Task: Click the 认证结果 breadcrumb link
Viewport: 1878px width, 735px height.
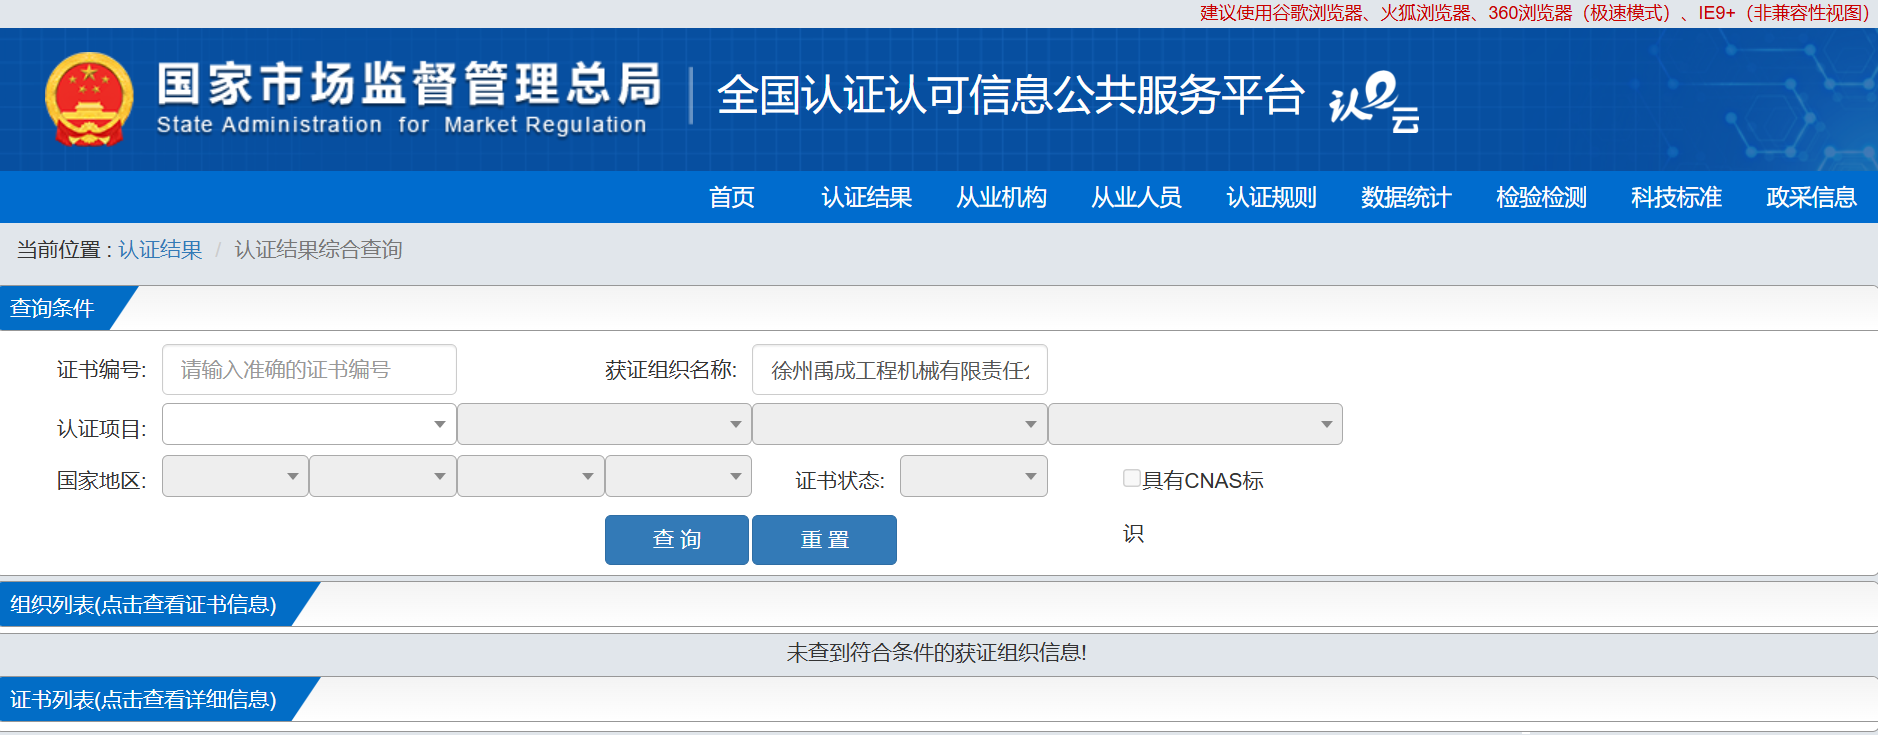Action: [160, 249]
